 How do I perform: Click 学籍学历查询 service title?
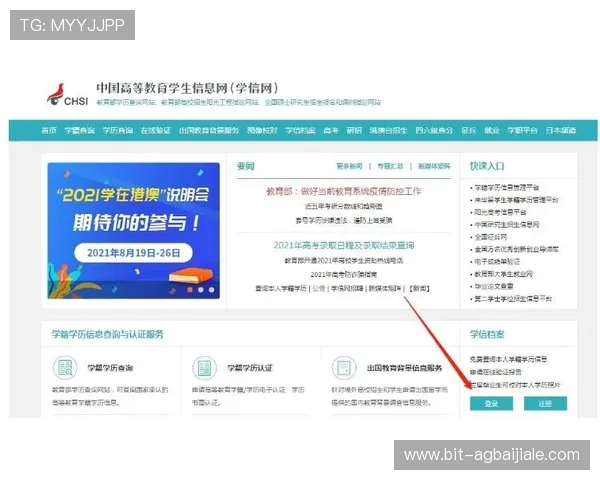(x=110, y=368)
